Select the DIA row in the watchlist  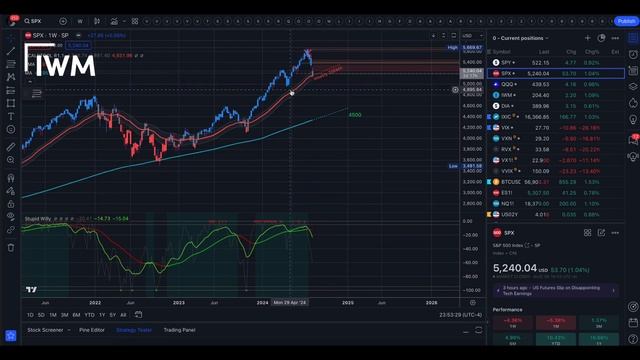tap(556, 106)
